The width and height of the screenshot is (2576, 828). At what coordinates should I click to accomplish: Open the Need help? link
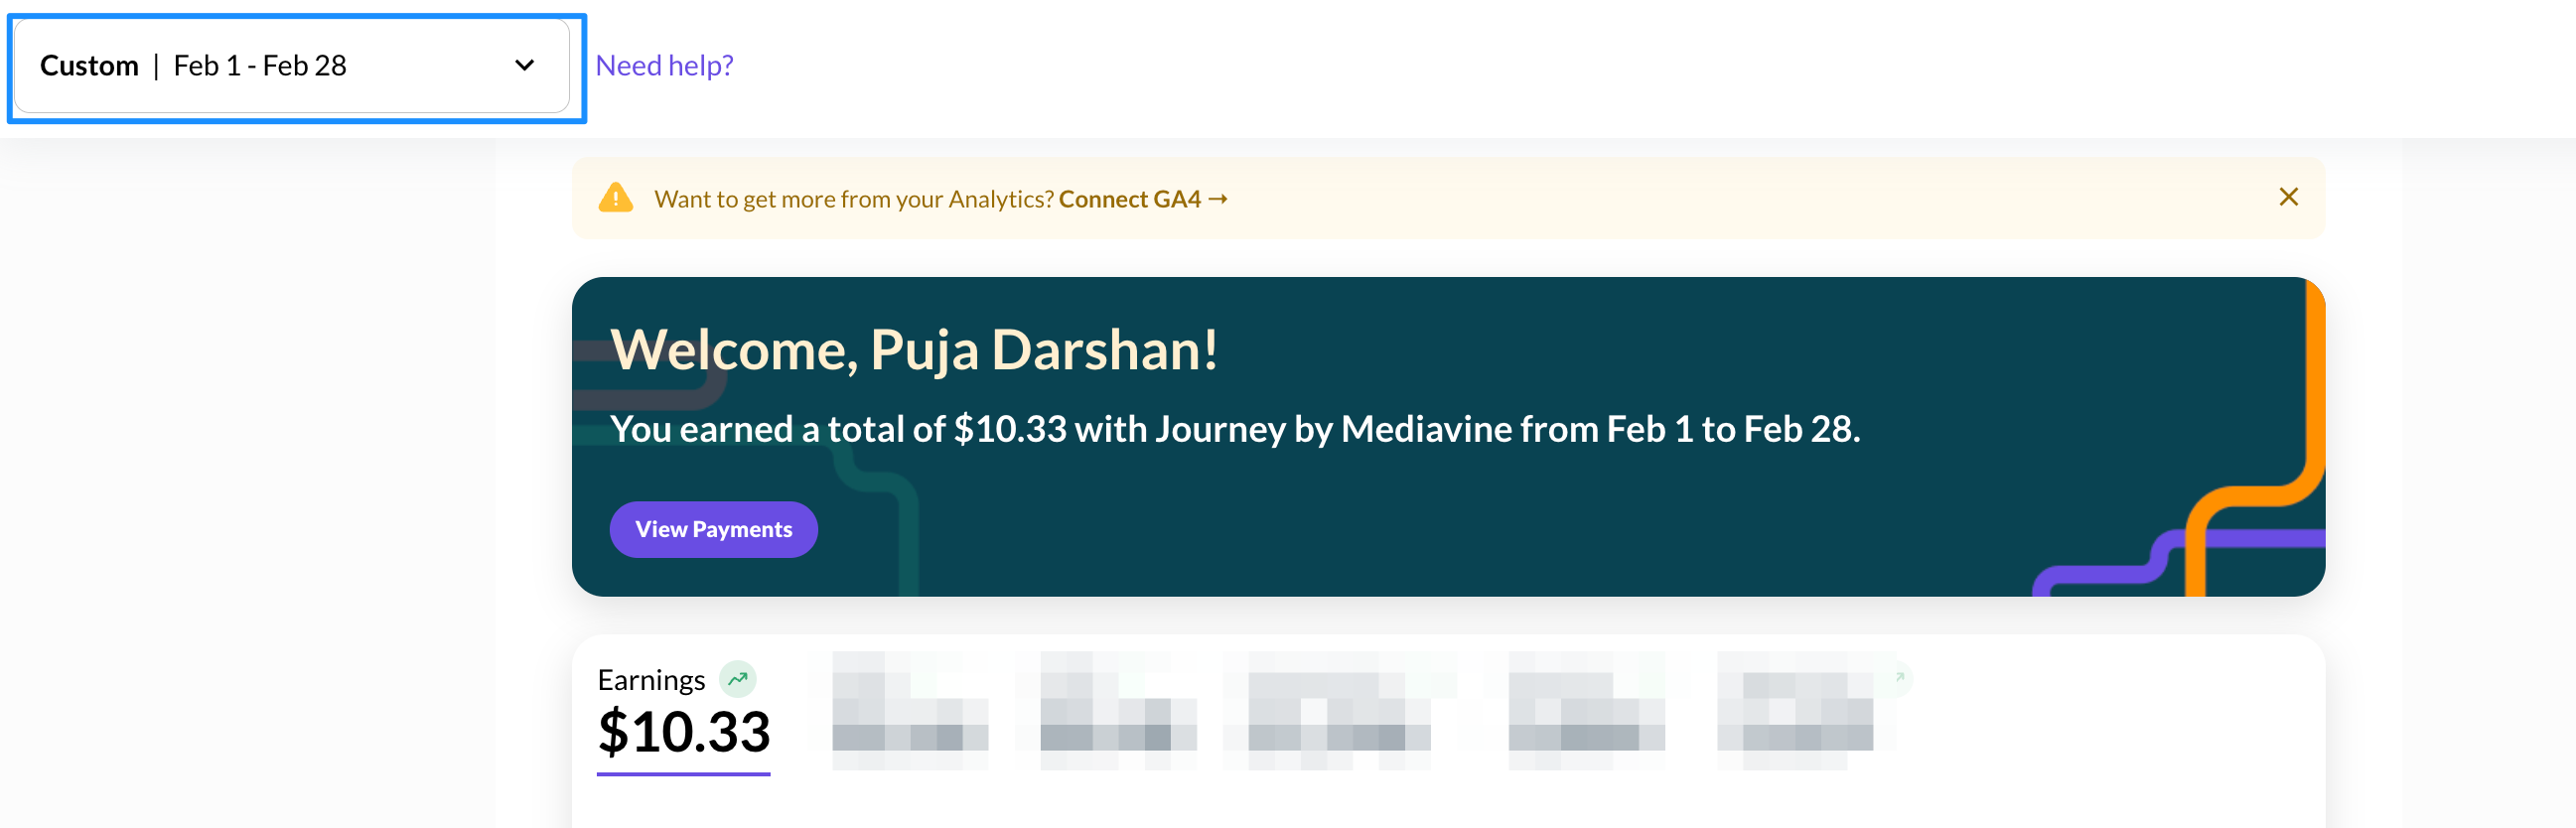664,66
